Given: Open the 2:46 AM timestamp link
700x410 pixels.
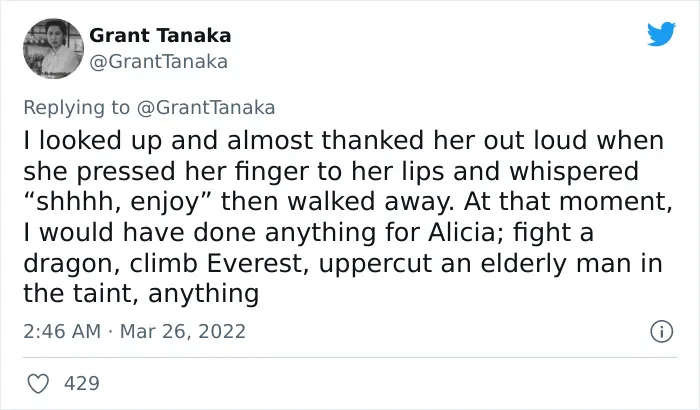Looking at the screenshot, I should 62,331.
